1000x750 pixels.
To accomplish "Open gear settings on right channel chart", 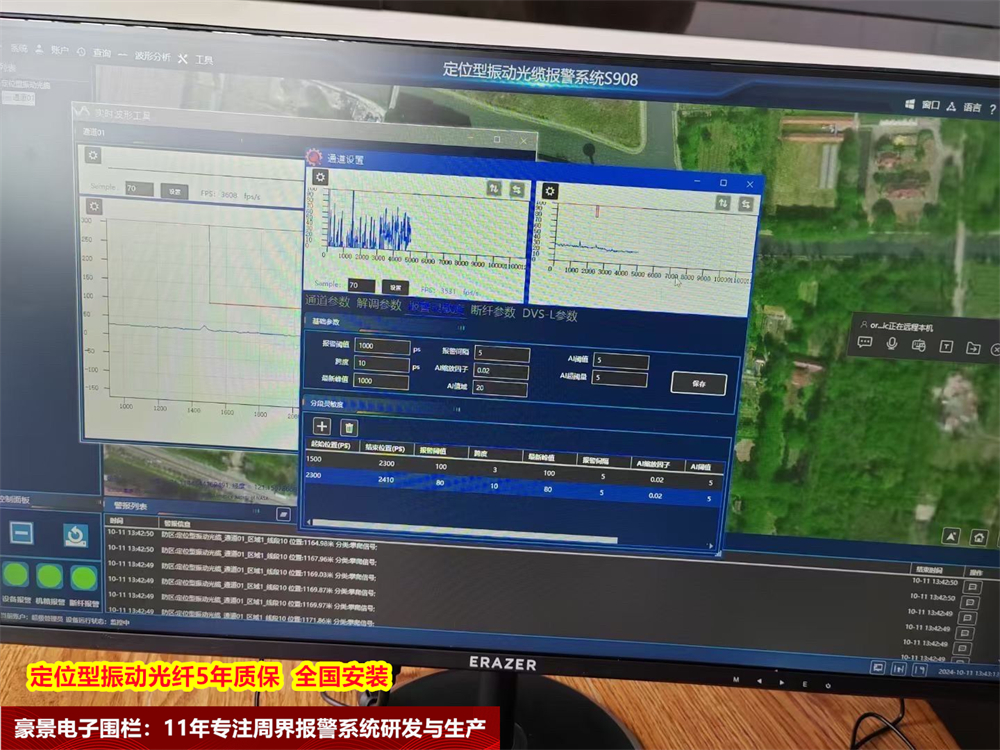I will tap(550, 191).
